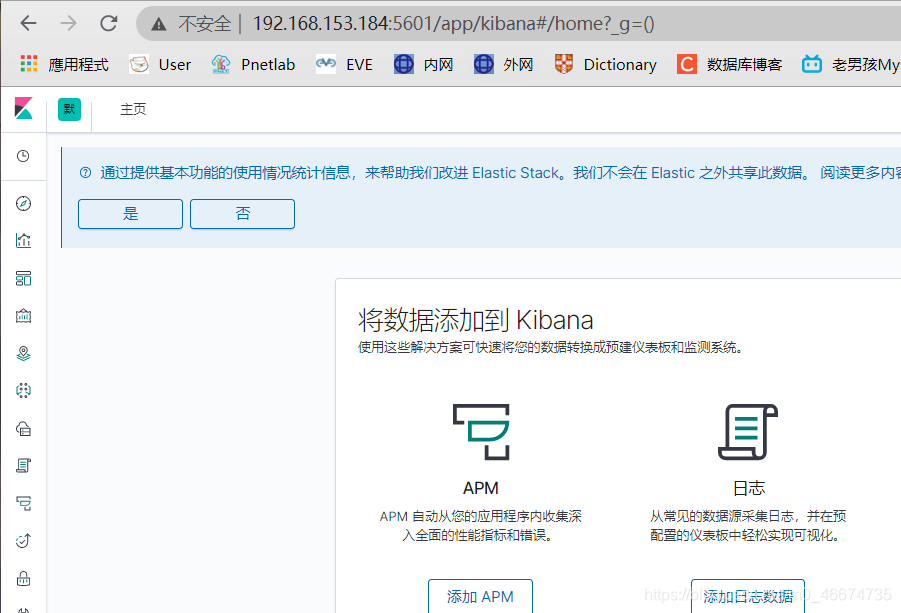Image resolution: width=901 pixels, height=613 pixels.
Task: Open the Pnetlab bookmark
Action: point(253,64)
